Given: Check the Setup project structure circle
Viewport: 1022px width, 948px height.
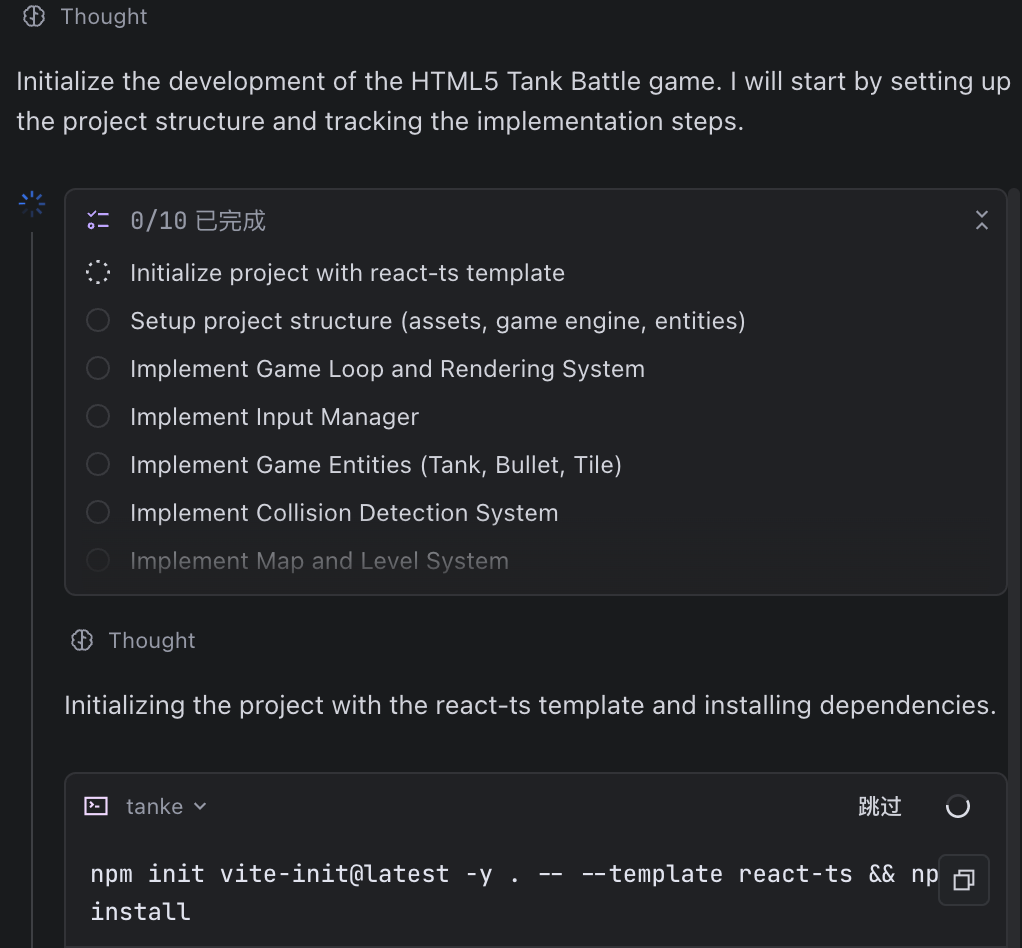Looking at the screenshot, I should 98,321.
